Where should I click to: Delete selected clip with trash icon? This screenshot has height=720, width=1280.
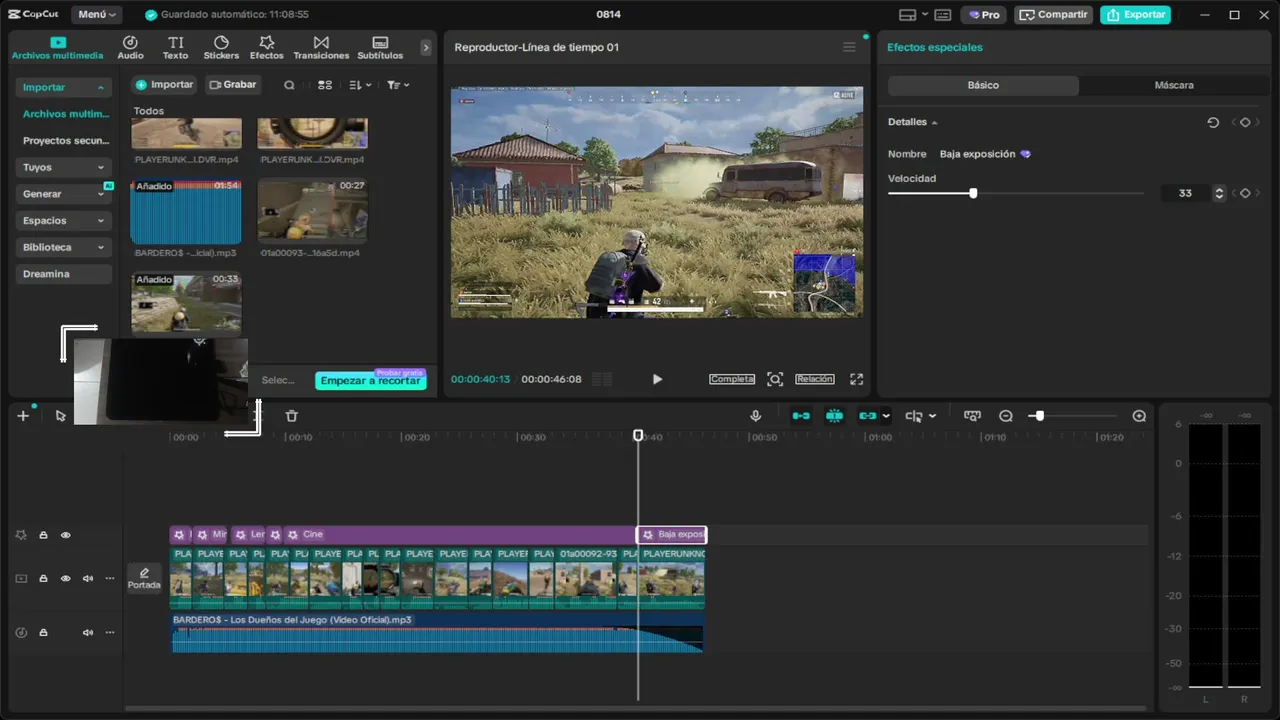click(x=292, y=416)
